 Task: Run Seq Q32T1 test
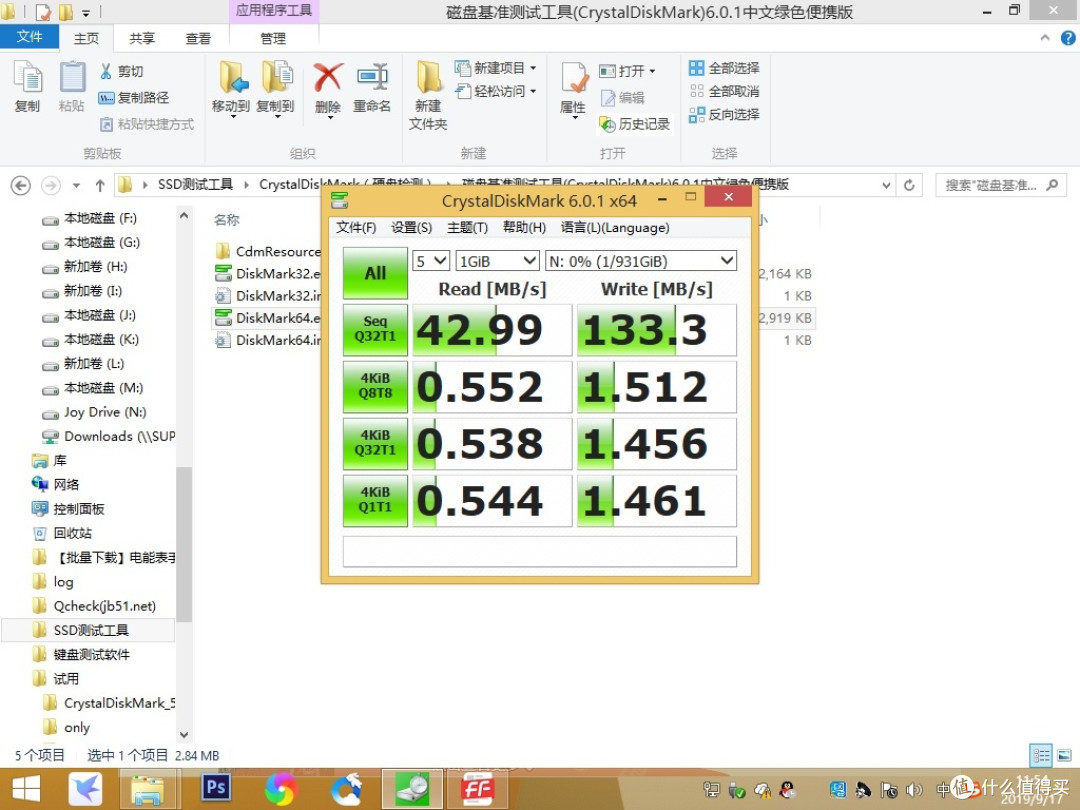(x=375, y=329)
